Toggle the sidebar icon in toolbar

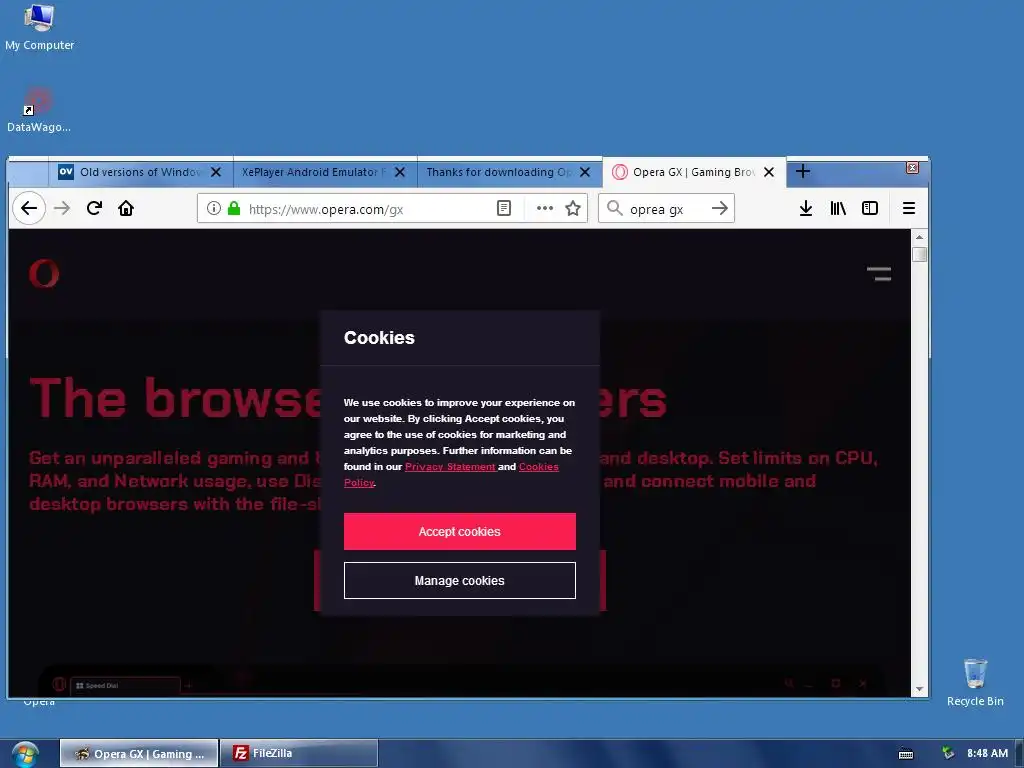point(870,208)
